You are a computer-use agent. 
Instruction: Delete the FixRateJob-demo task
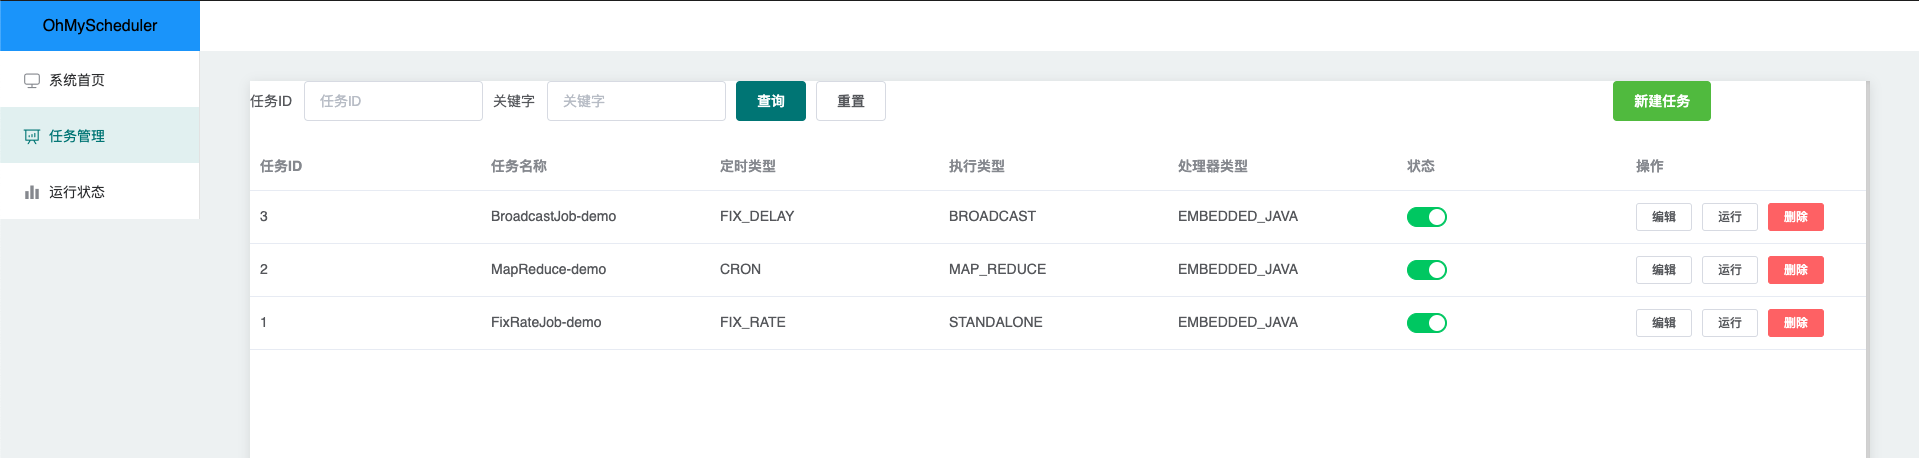pos(1796,323)
